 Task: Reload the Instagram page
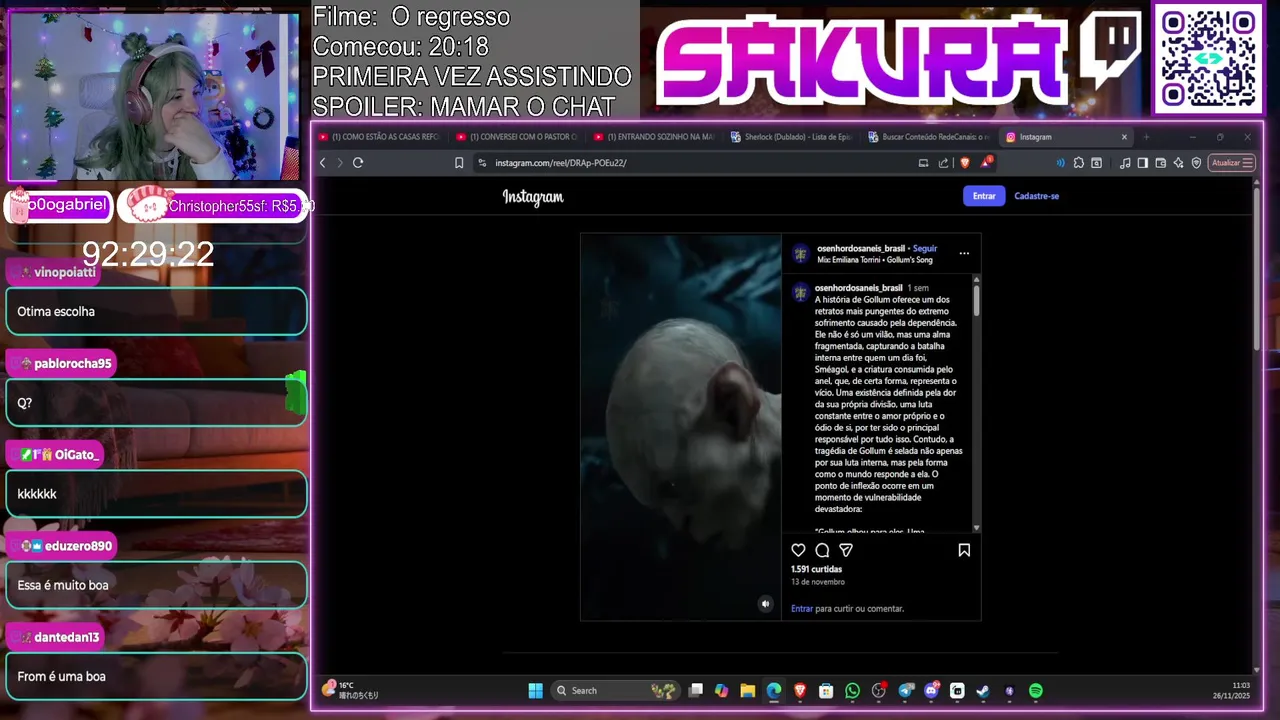358,163
